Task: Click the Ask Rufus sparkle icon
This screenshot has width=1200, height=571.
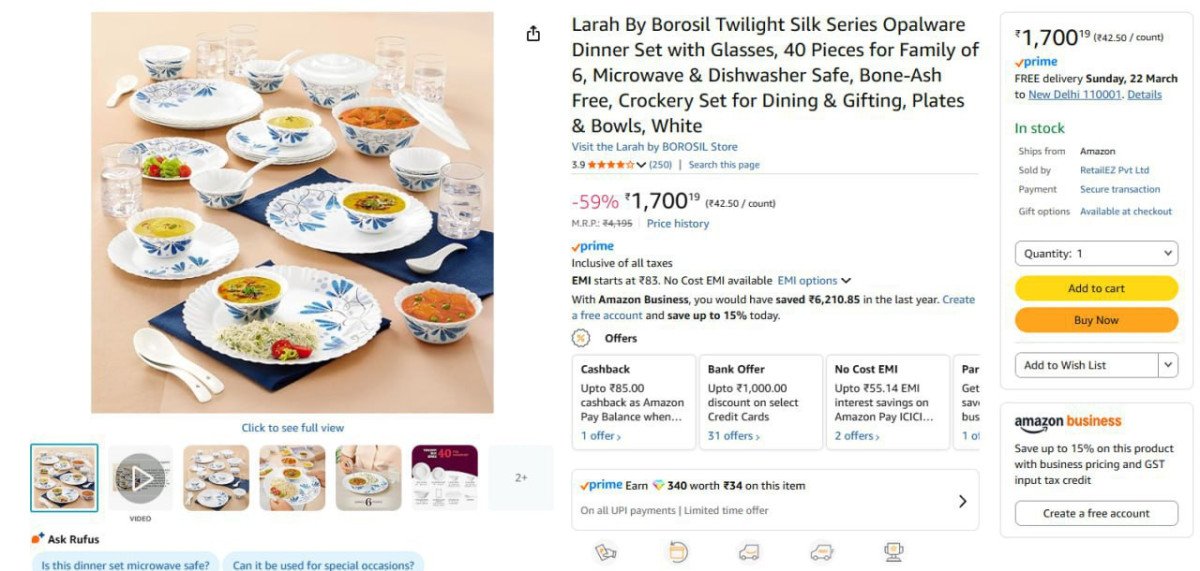Action: [x=38, y=539]
